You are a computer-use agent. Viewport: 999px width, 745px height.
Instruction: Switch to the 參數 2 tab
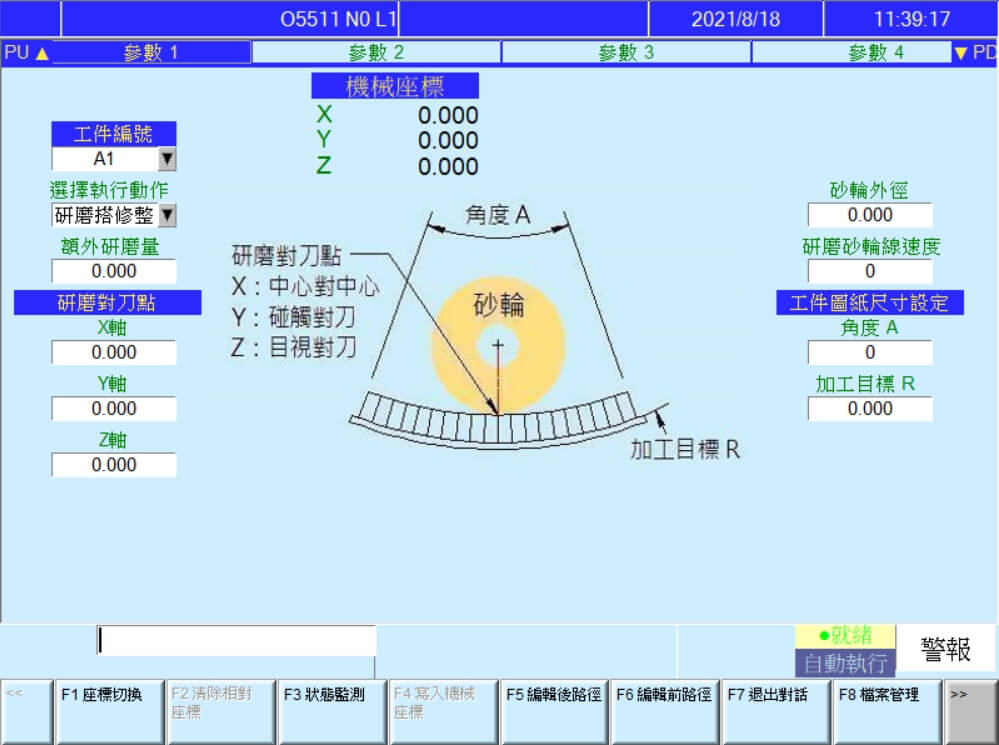[x=376, y=53]
